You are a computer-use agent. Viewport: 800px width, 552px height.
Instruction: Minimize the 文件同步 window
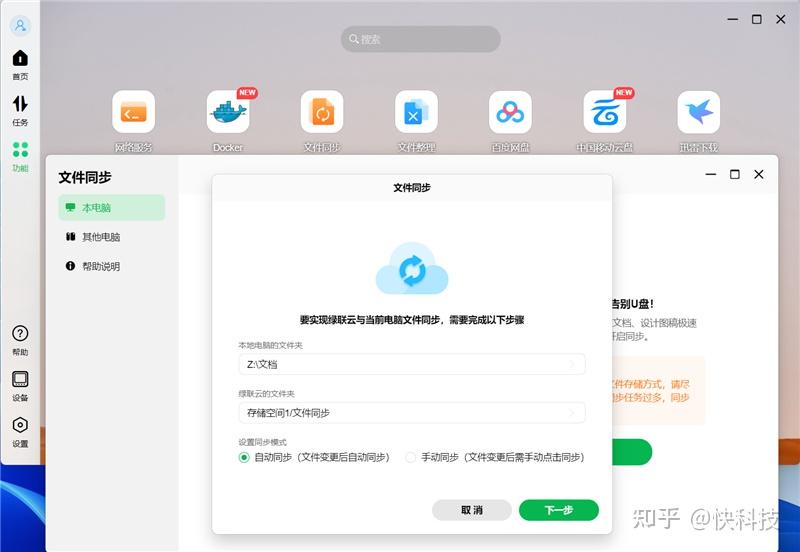[x=711, y=174]
